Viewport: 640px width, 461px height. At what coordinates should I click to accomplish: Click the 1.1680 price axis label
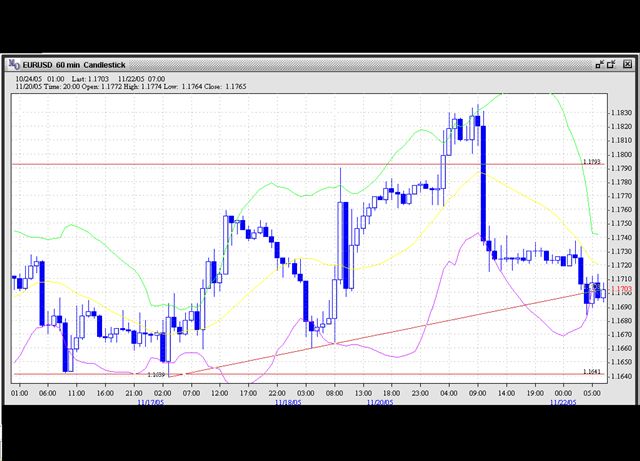coord(620,321)
